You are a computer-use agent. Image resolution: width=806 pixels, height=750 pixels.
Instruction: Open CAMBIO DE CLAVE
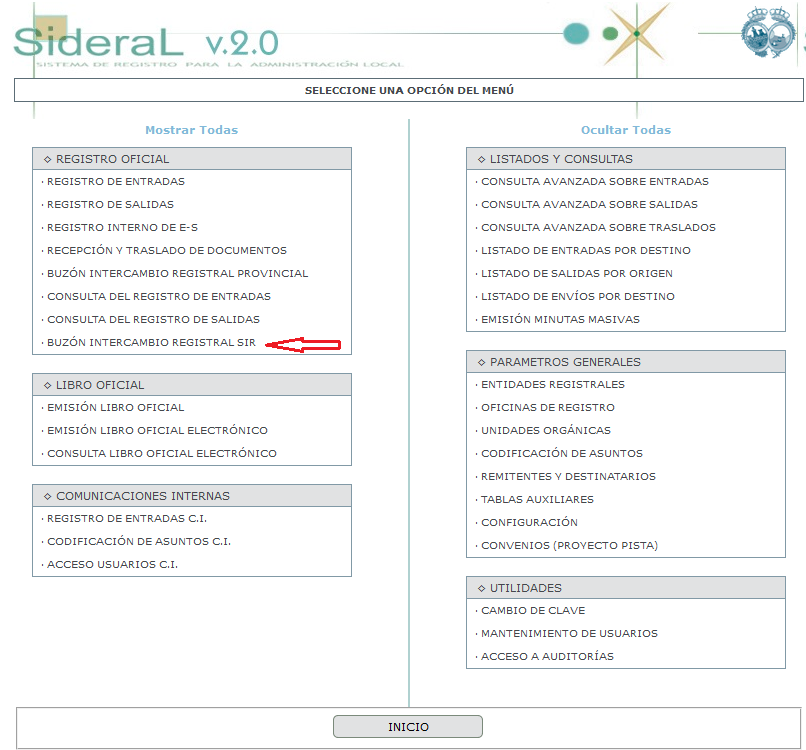tap(533, 611)
